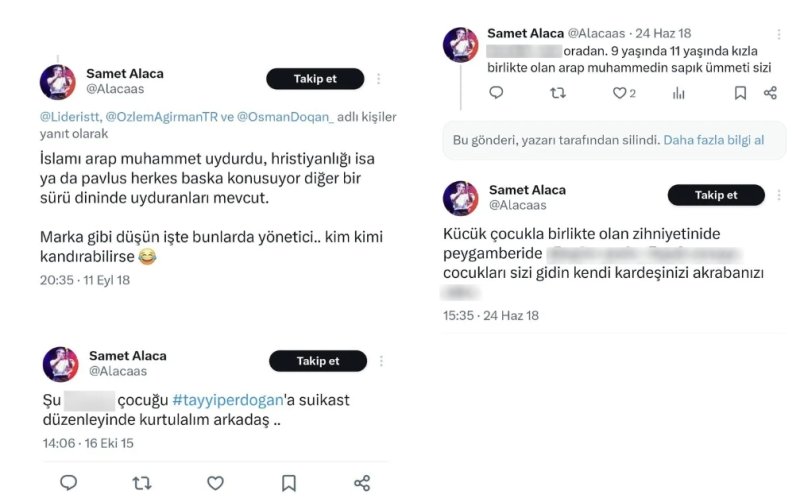Screen dimensions: 800x502
Task: Reply to the 24 Haz 18 tweet
Action: 497,93
